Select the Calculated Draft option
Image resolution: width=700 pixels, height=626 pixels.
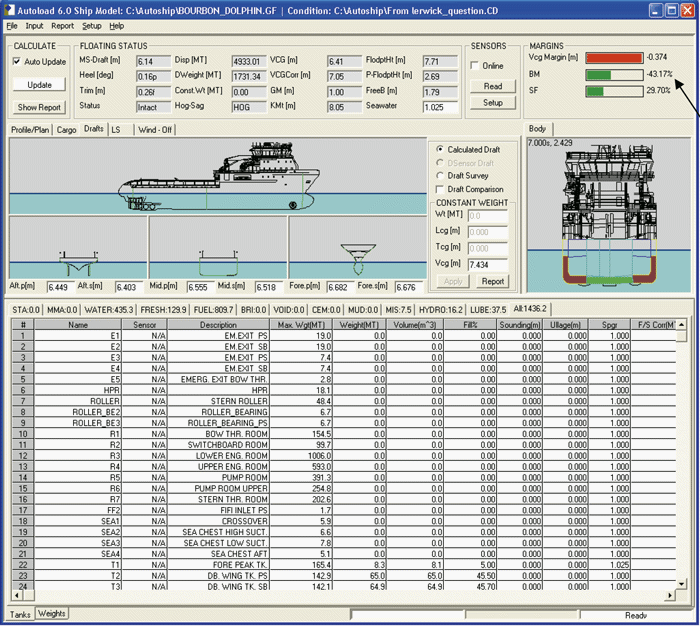[441, 149]
